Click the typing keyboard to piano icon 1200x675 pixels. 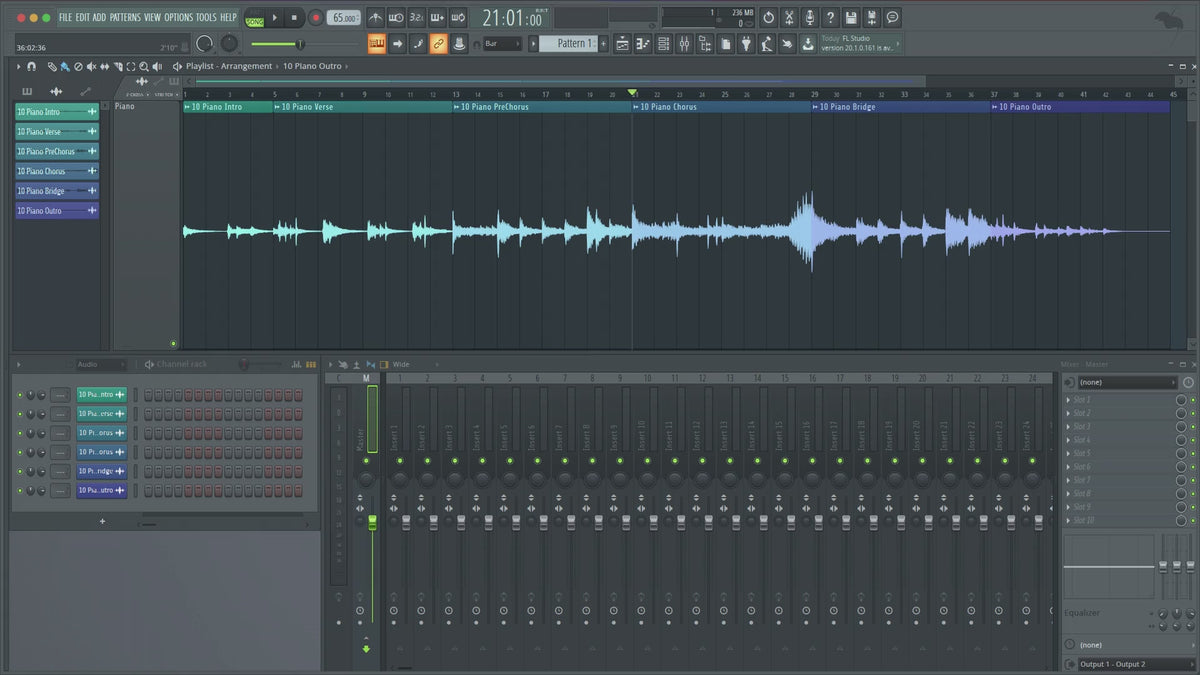tap(377, 44)
